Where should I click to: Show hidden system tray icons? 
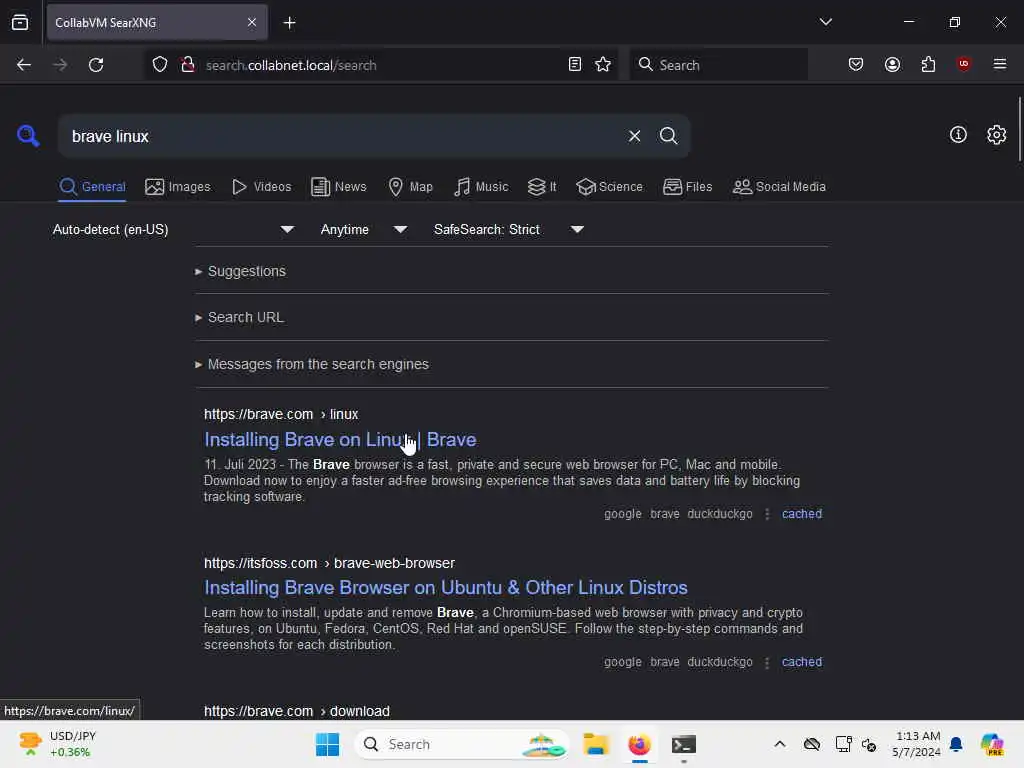coord(780,744)
